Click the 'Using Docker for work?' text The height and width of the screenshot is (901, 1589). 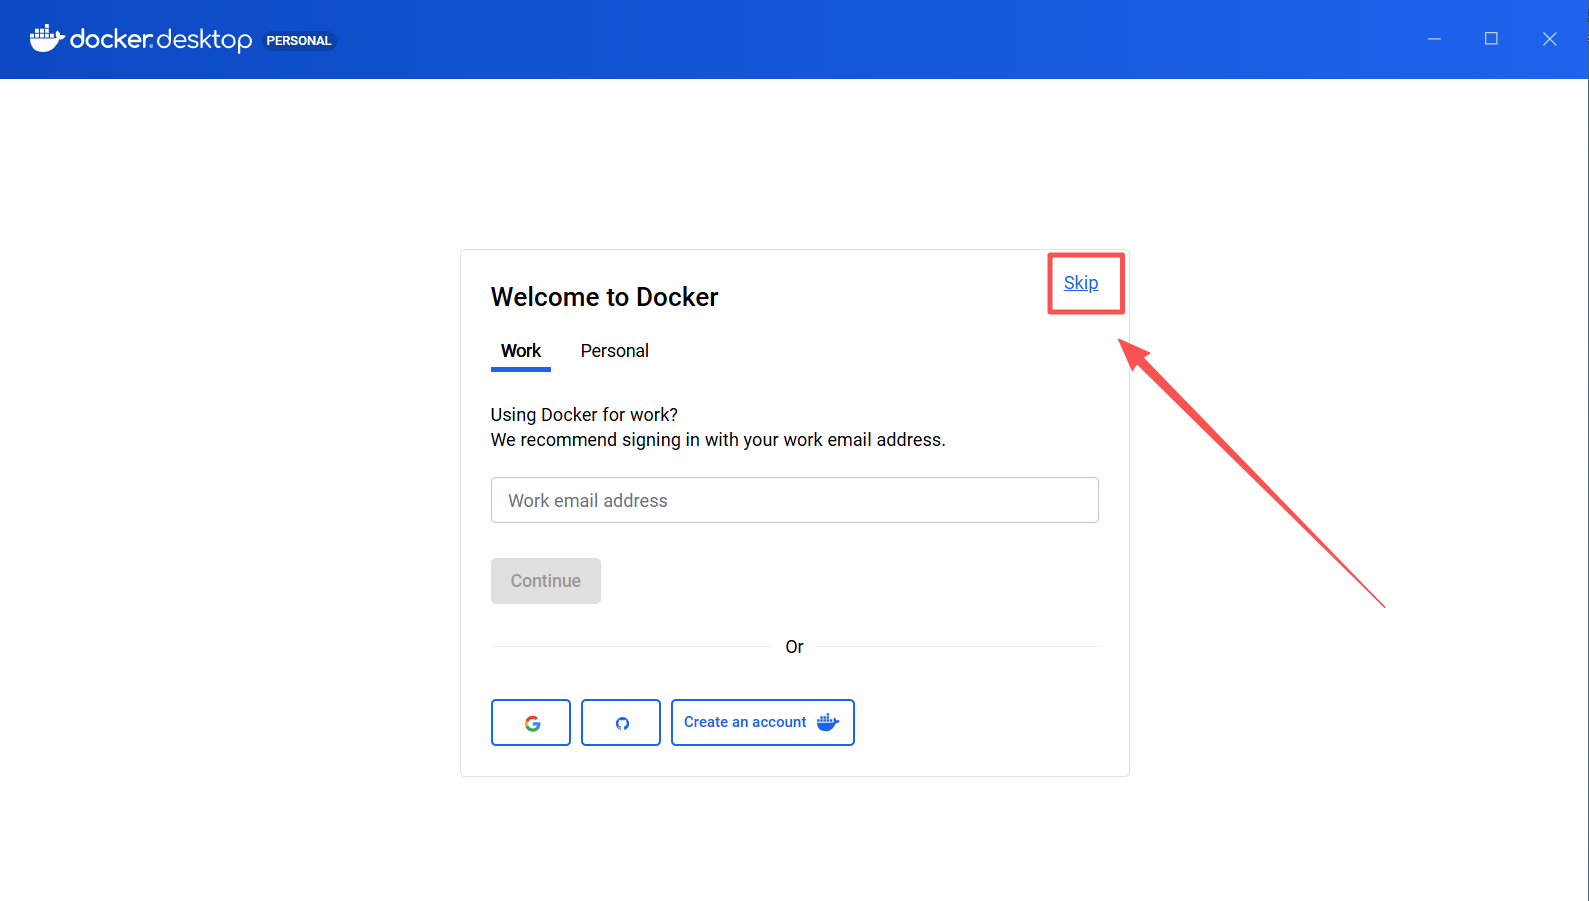(584, 415)
